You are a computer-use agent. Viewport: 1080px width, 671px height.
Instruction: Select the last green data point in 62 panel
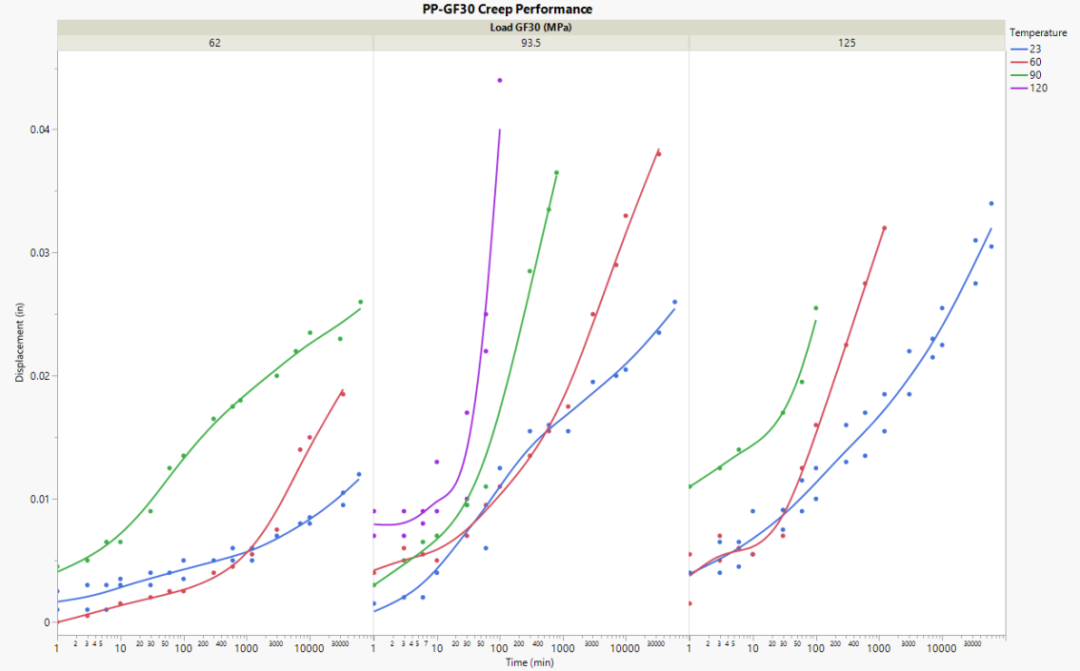[x=360, y=302]
